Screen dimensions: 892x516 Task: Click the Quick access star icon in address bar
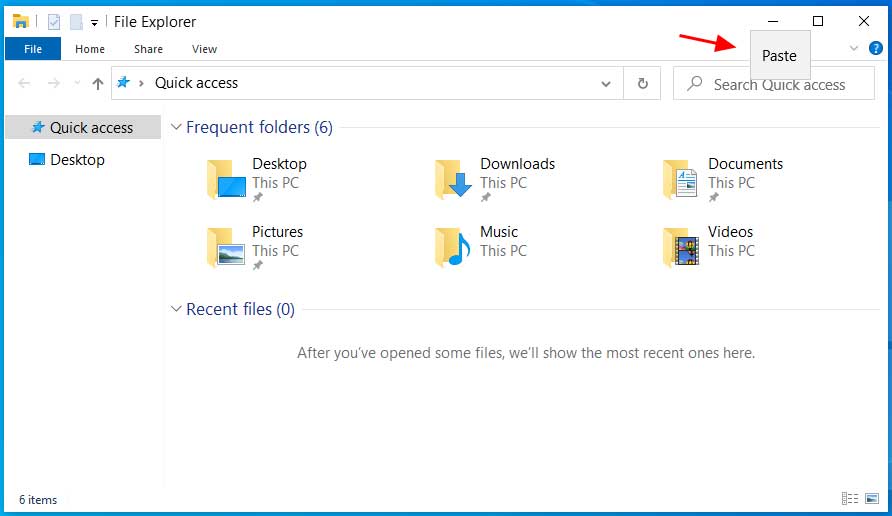coord(123,82)
